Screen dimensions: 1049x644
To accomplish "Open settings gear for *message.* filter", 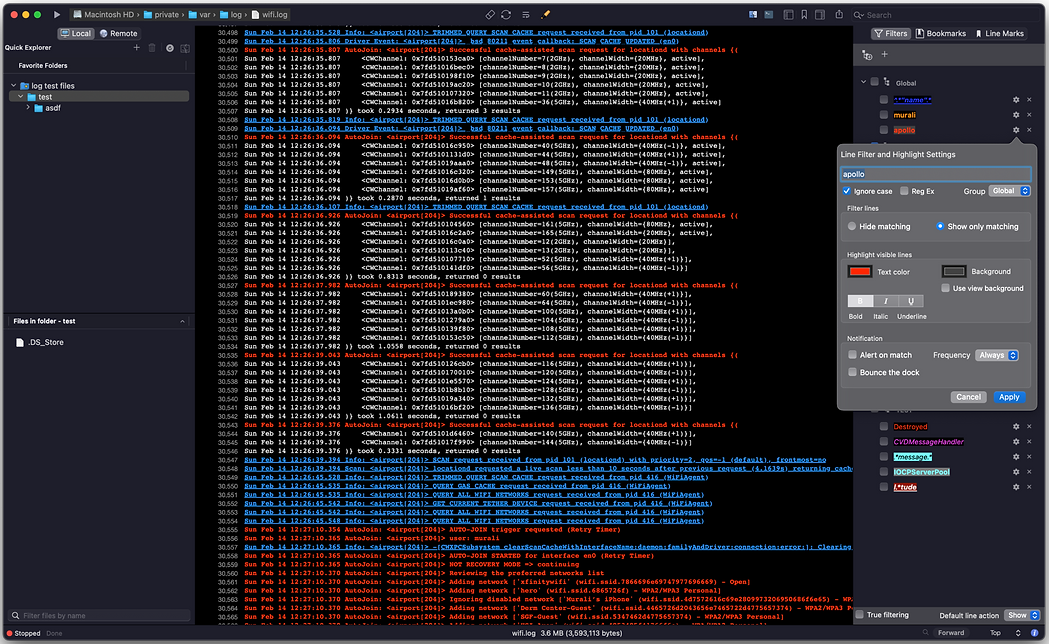I will [1016, 457].
